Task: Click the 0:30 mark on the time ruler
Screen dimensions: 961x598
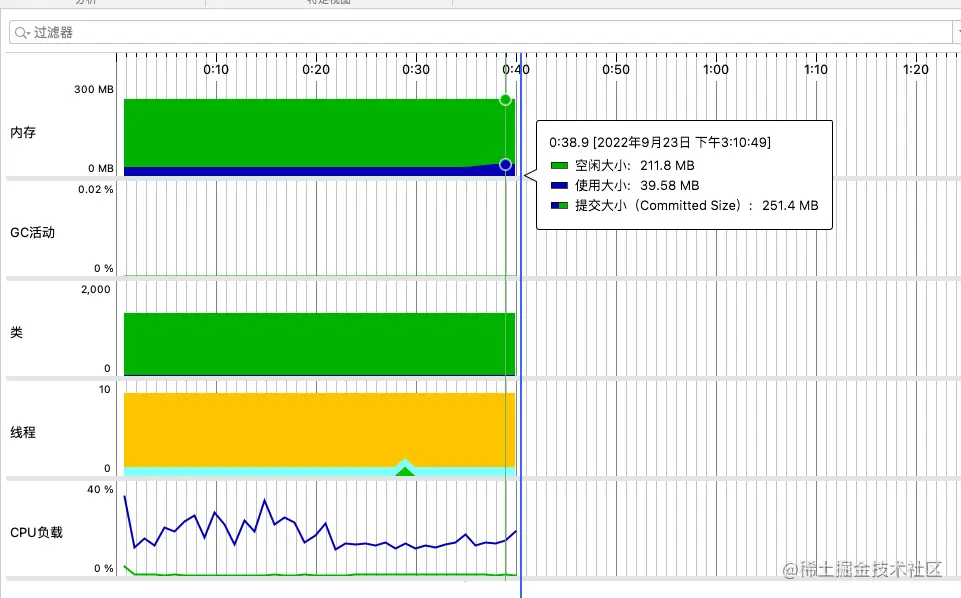Action: point(416,69)
